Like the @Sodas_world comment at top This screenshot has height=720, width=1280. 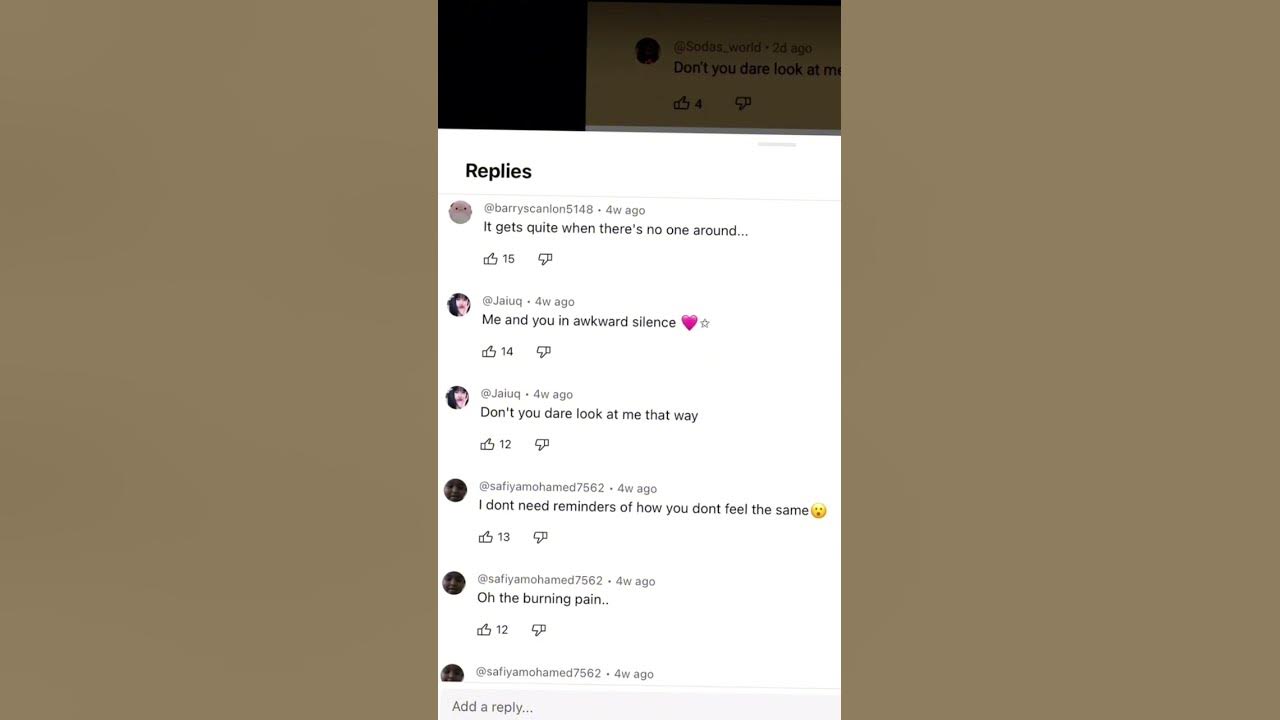pyautogui.click(x=682, y=103)
